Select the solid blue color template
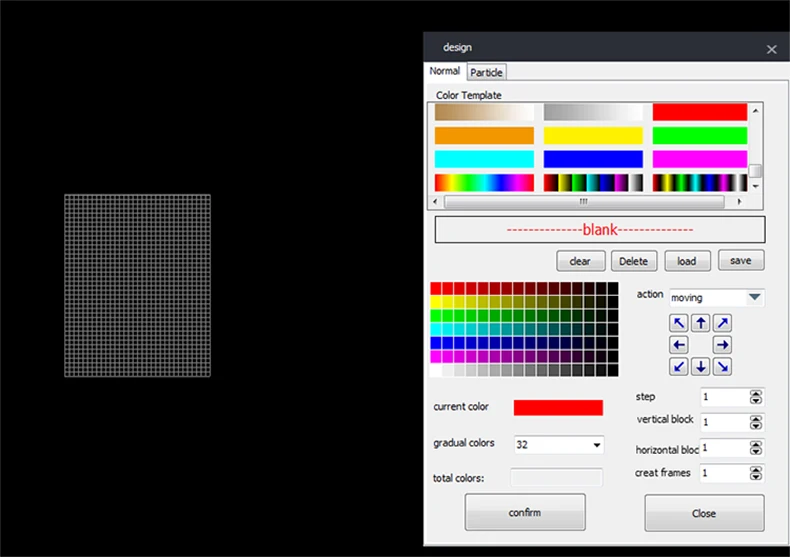Image resolution: width=790 pixels, height=557 pixels. 593,159
